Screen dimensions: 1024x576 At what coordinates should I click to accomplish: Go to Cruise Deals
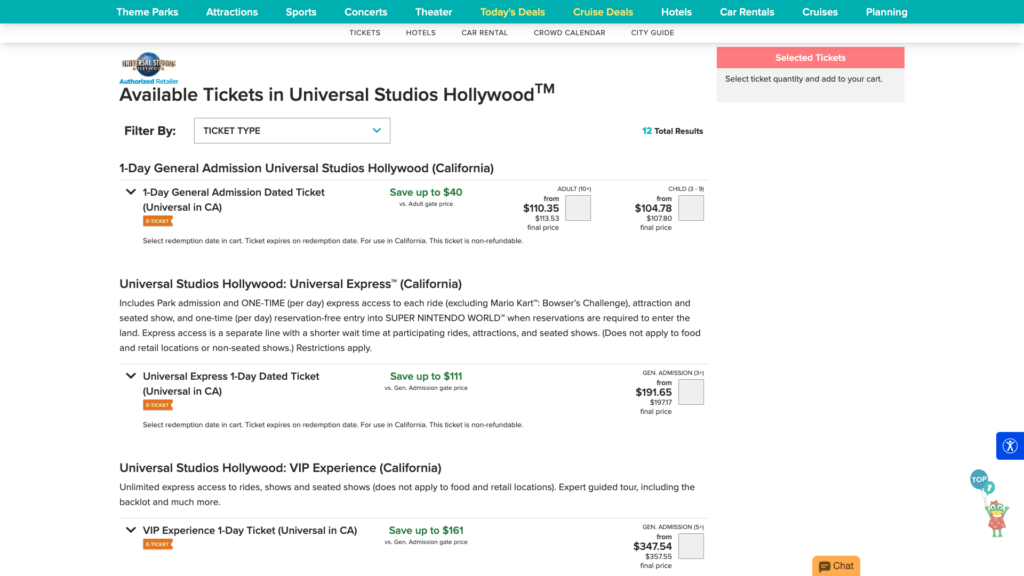603,12
